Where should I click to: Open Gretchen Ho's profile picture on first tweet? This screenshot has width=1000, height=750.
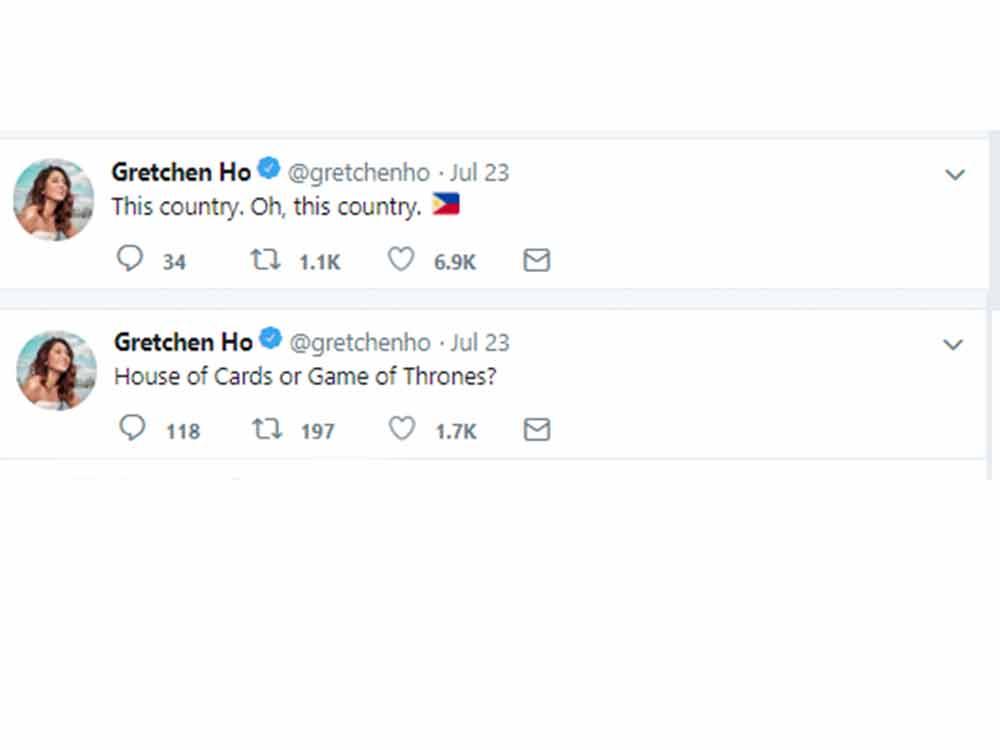[52, 200]
